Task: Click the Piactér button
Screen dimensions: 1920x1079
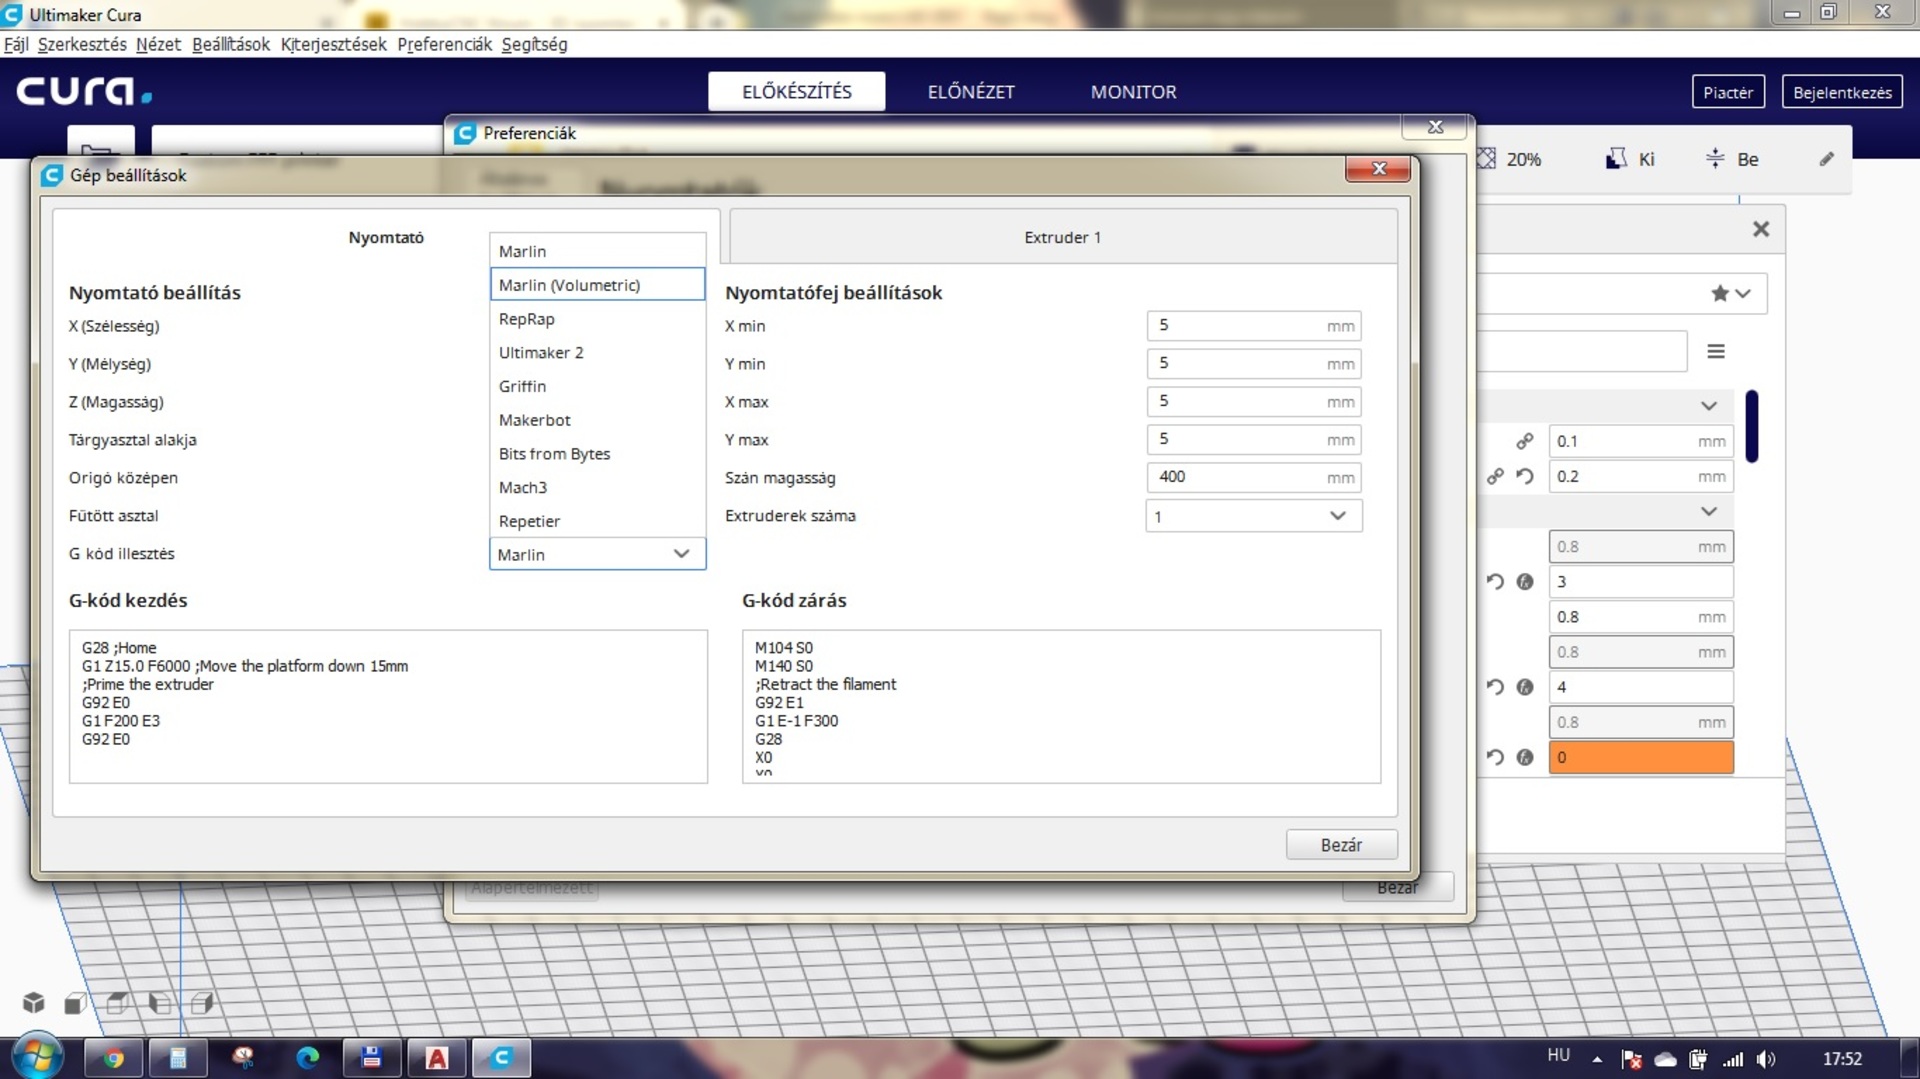Action: [1728, 92]
